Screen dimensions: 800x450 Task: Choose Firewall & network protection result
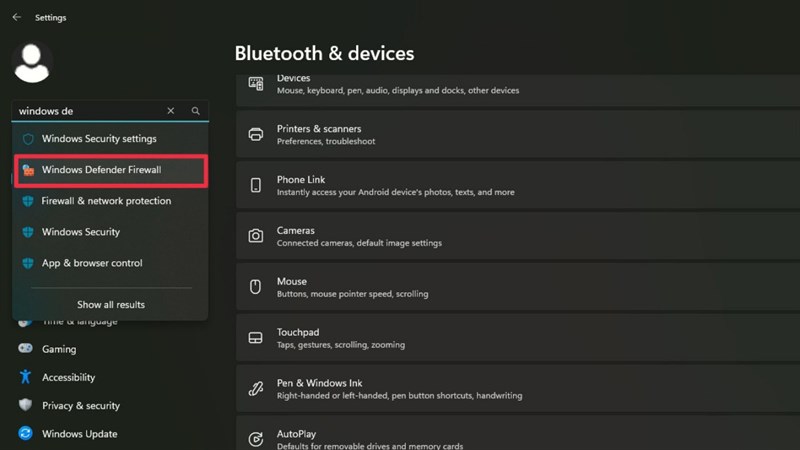[110, 201]
